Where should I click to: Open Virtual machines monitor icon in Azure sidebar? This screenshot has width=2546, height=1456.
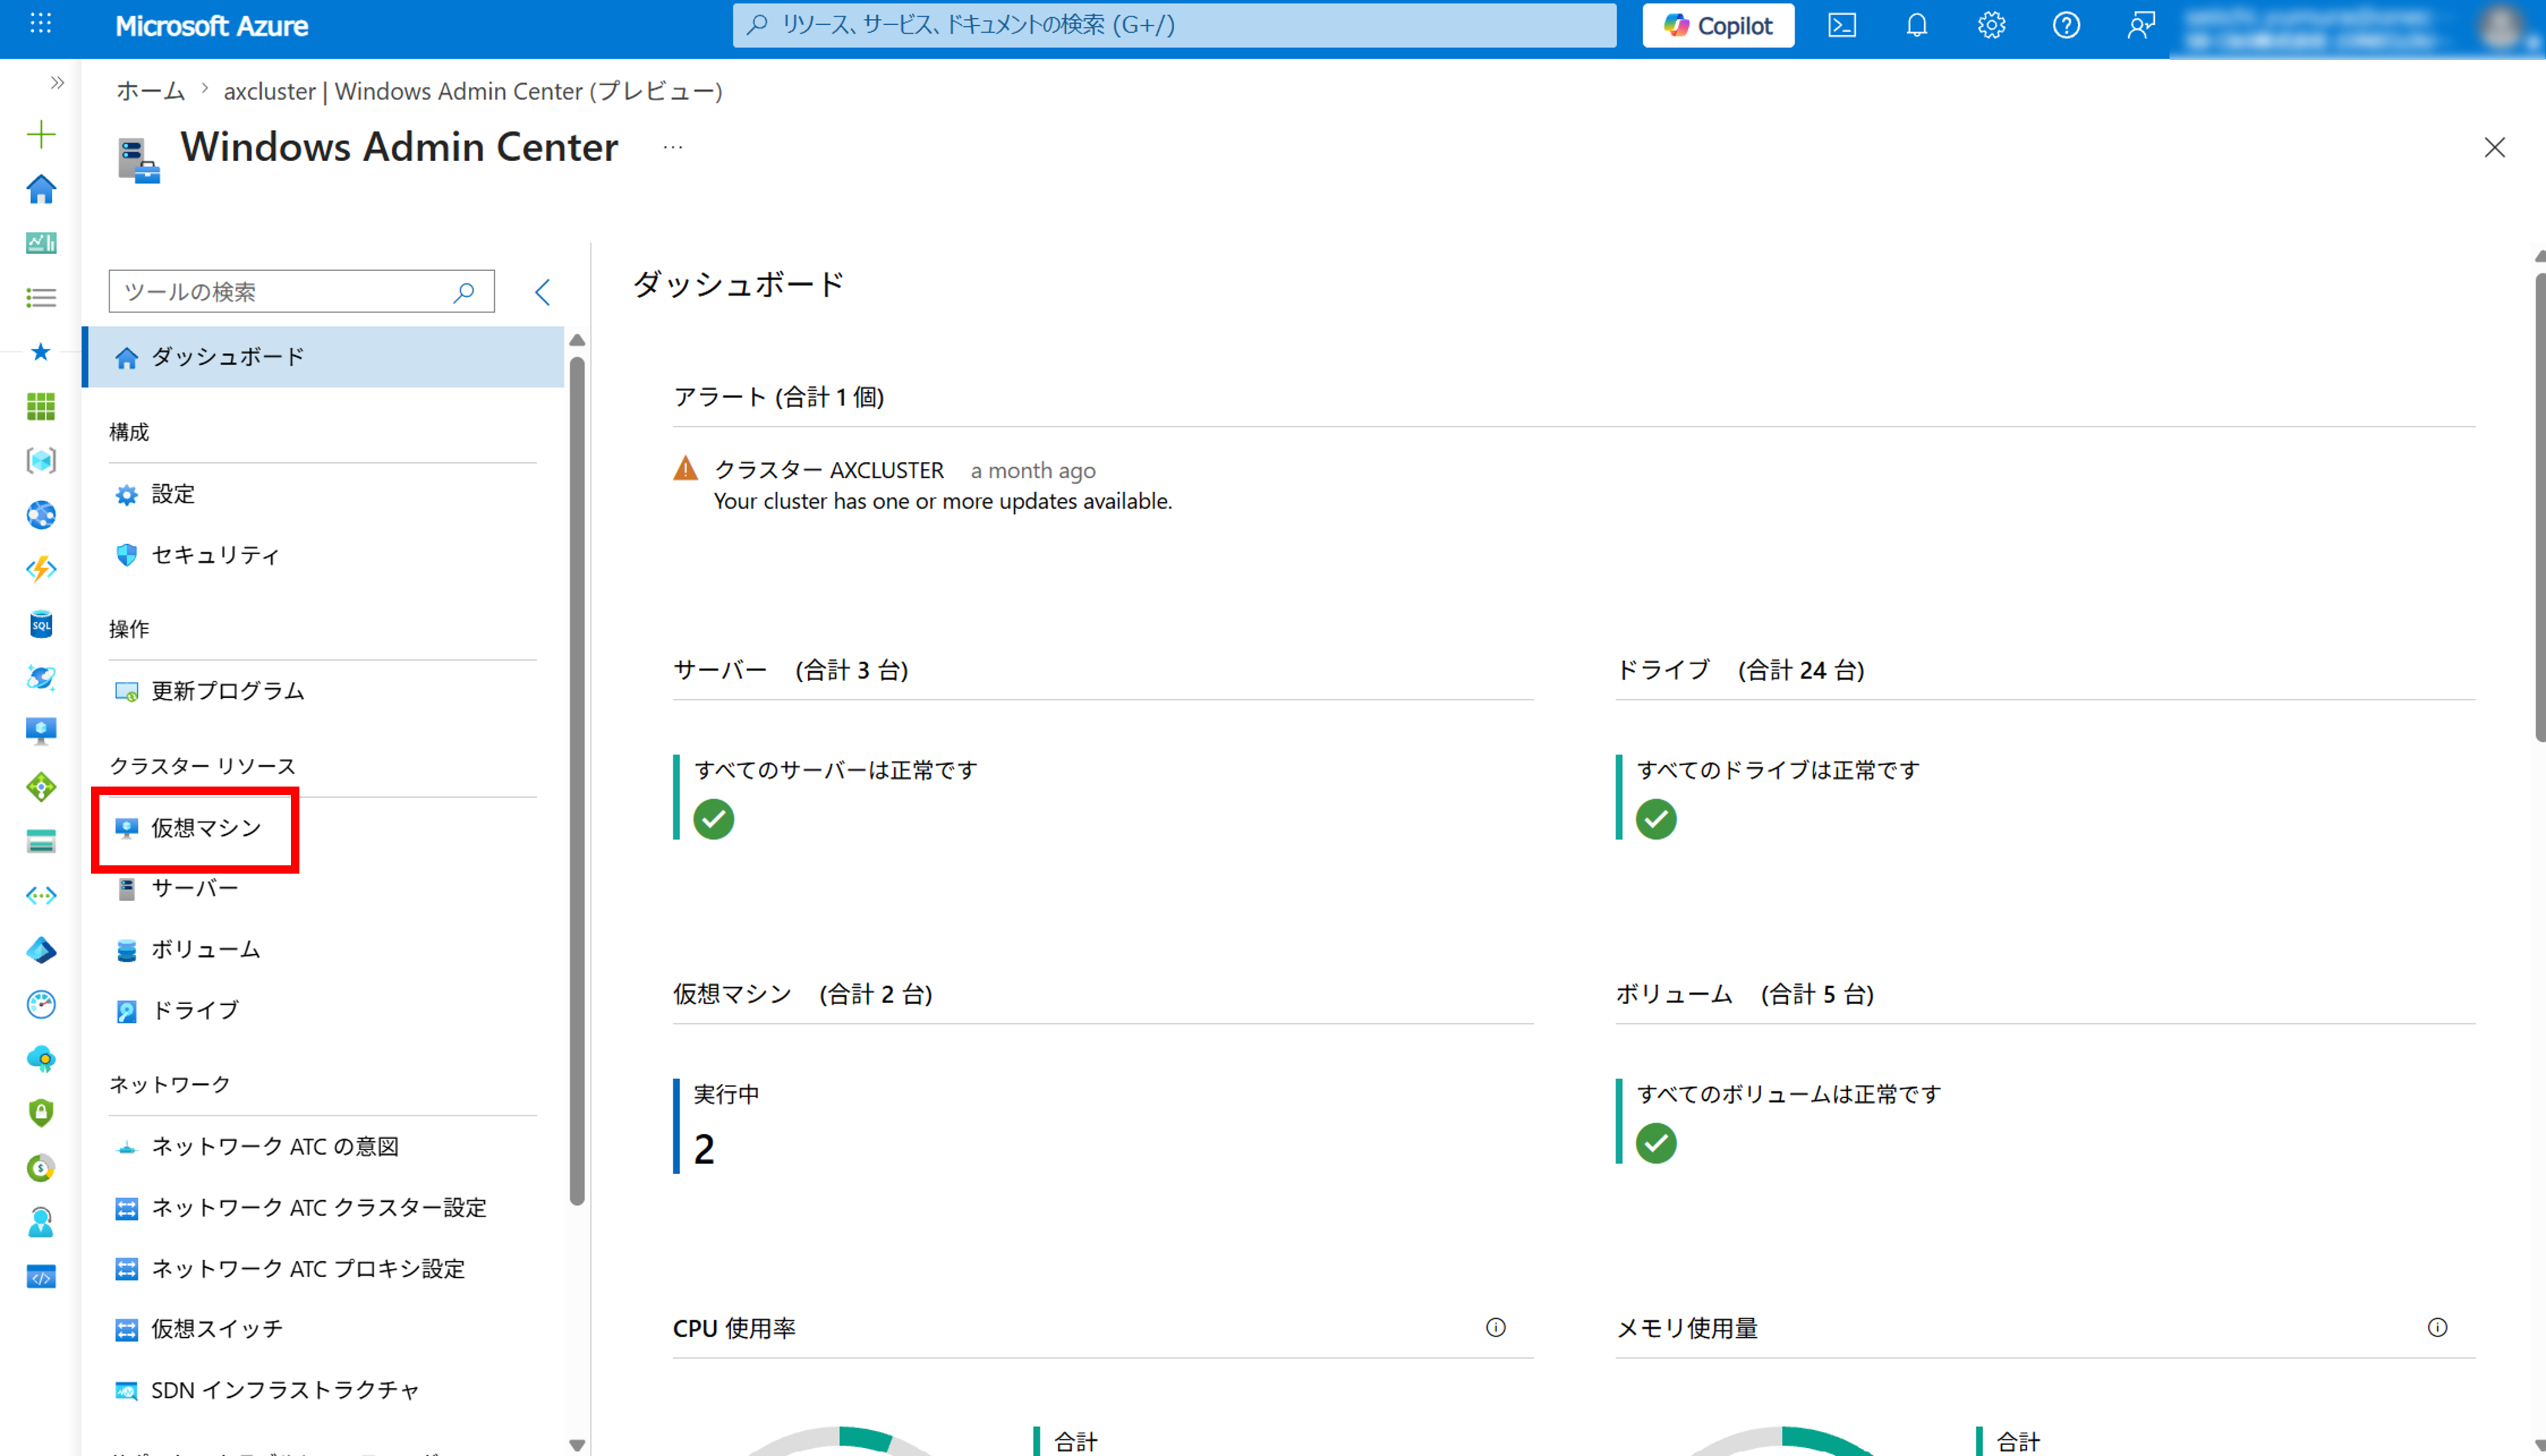point(41,732)
